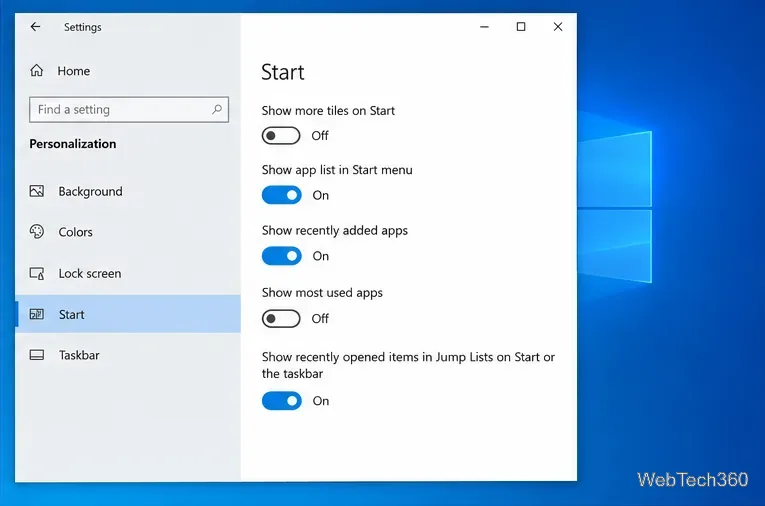Image resolution: width=765 pixels, height=506 pixels.
Task: Click the 'Show app list in Start menu' label
Action: tap(337, 170)
